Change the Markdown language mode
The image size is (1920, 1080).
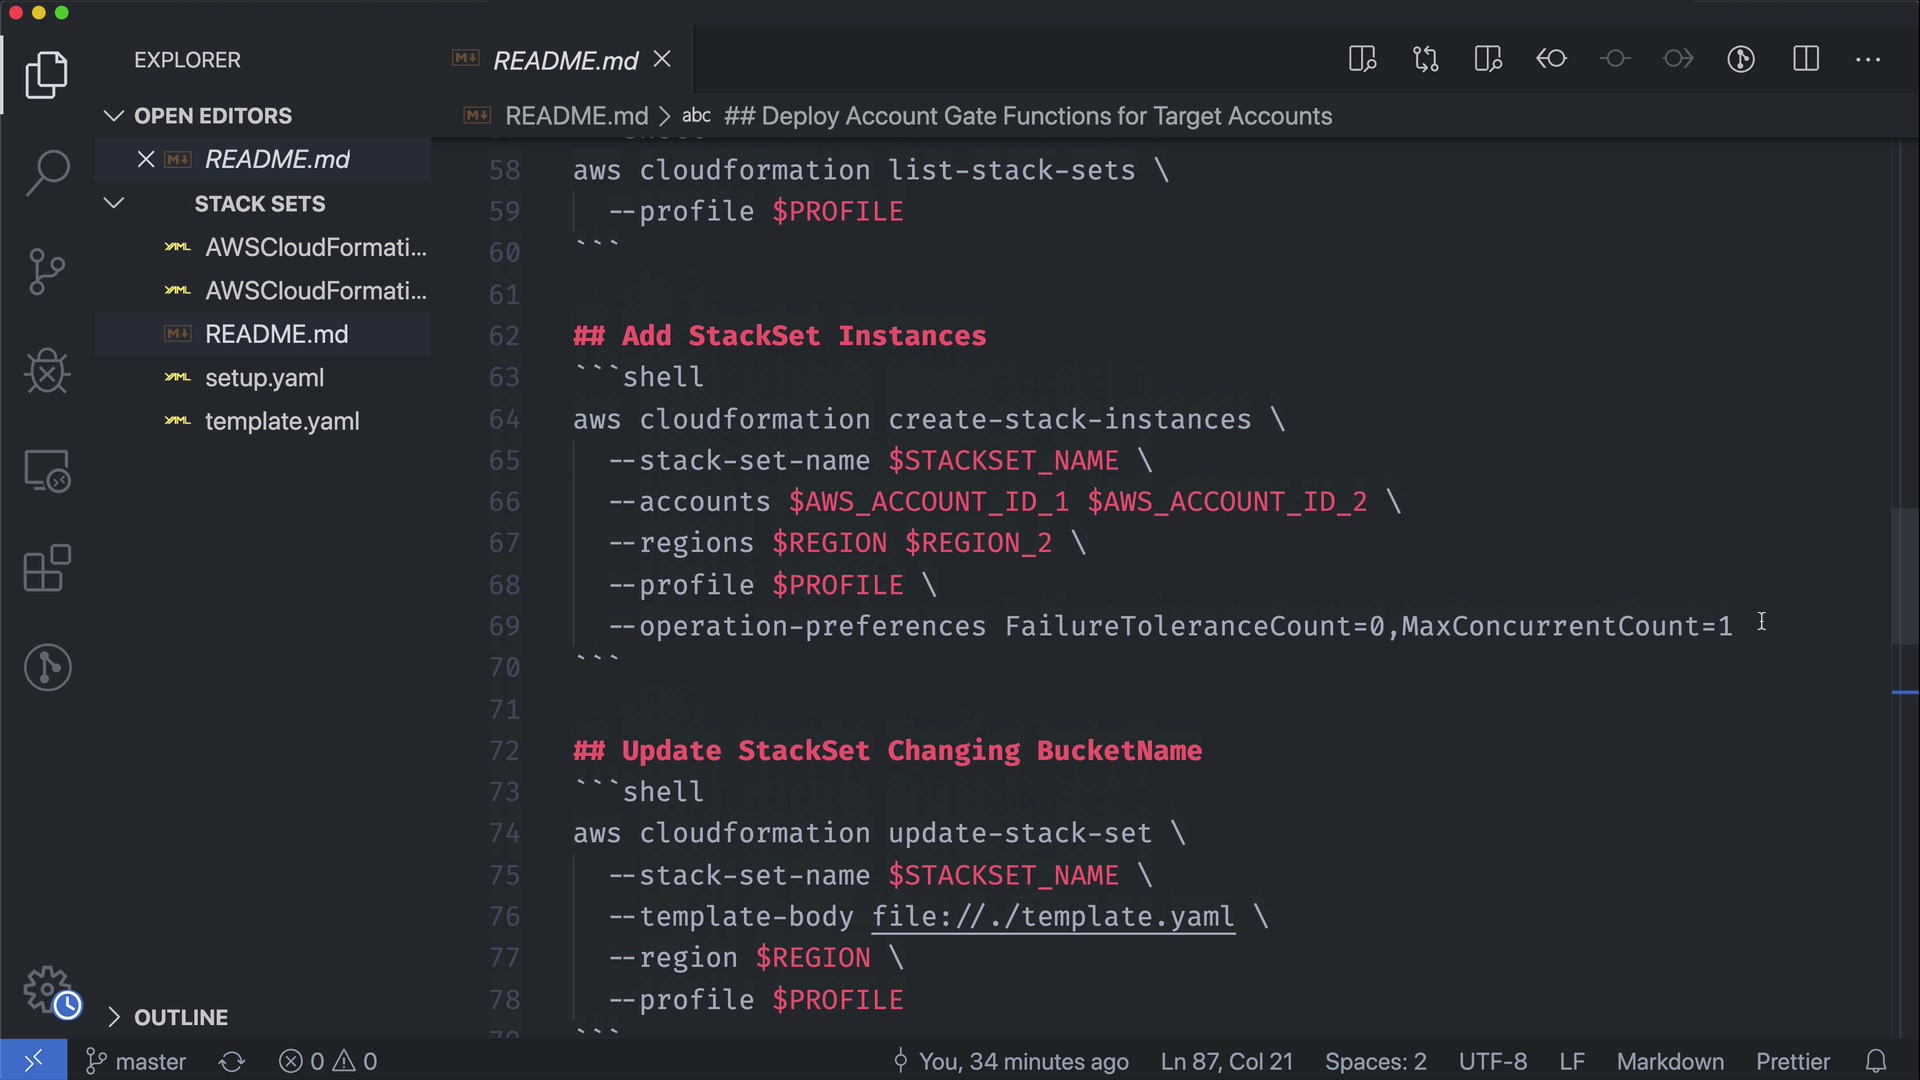[1670, 1061]
